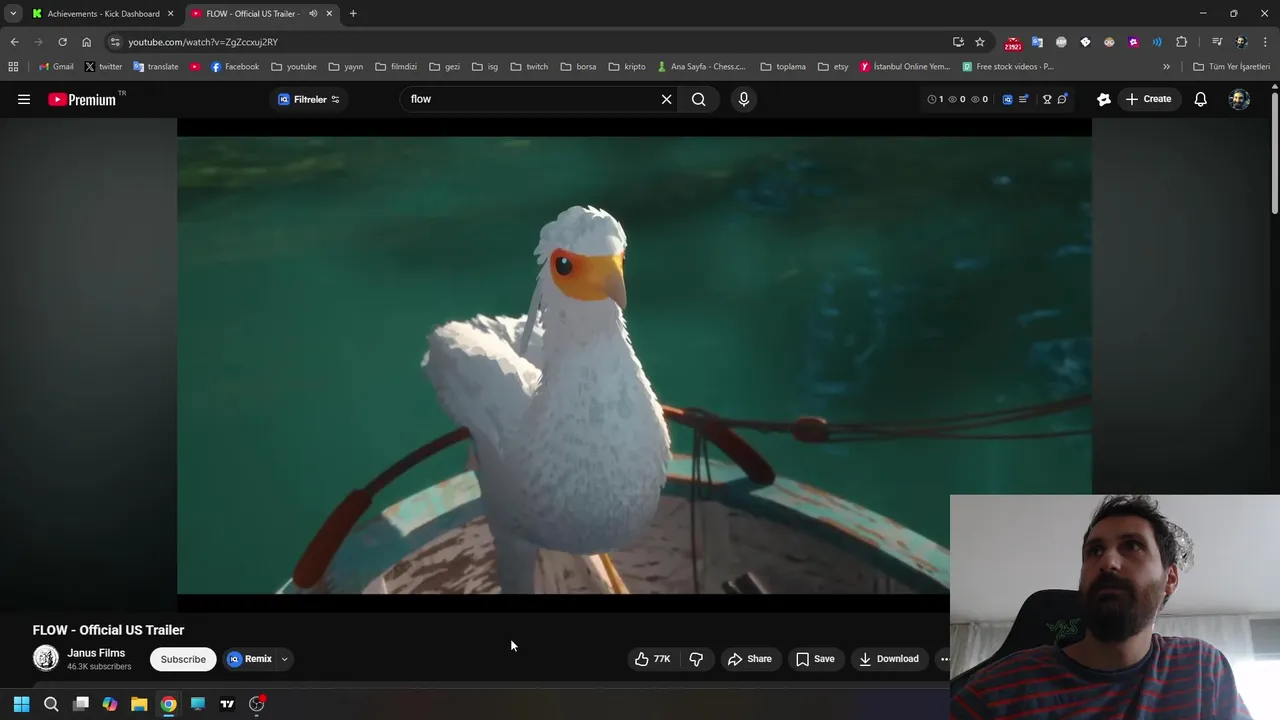The width and height of the screenshot is (1280, 720).
Task: Click the sparkle icon left of Create
Action: click(1104, 99)
